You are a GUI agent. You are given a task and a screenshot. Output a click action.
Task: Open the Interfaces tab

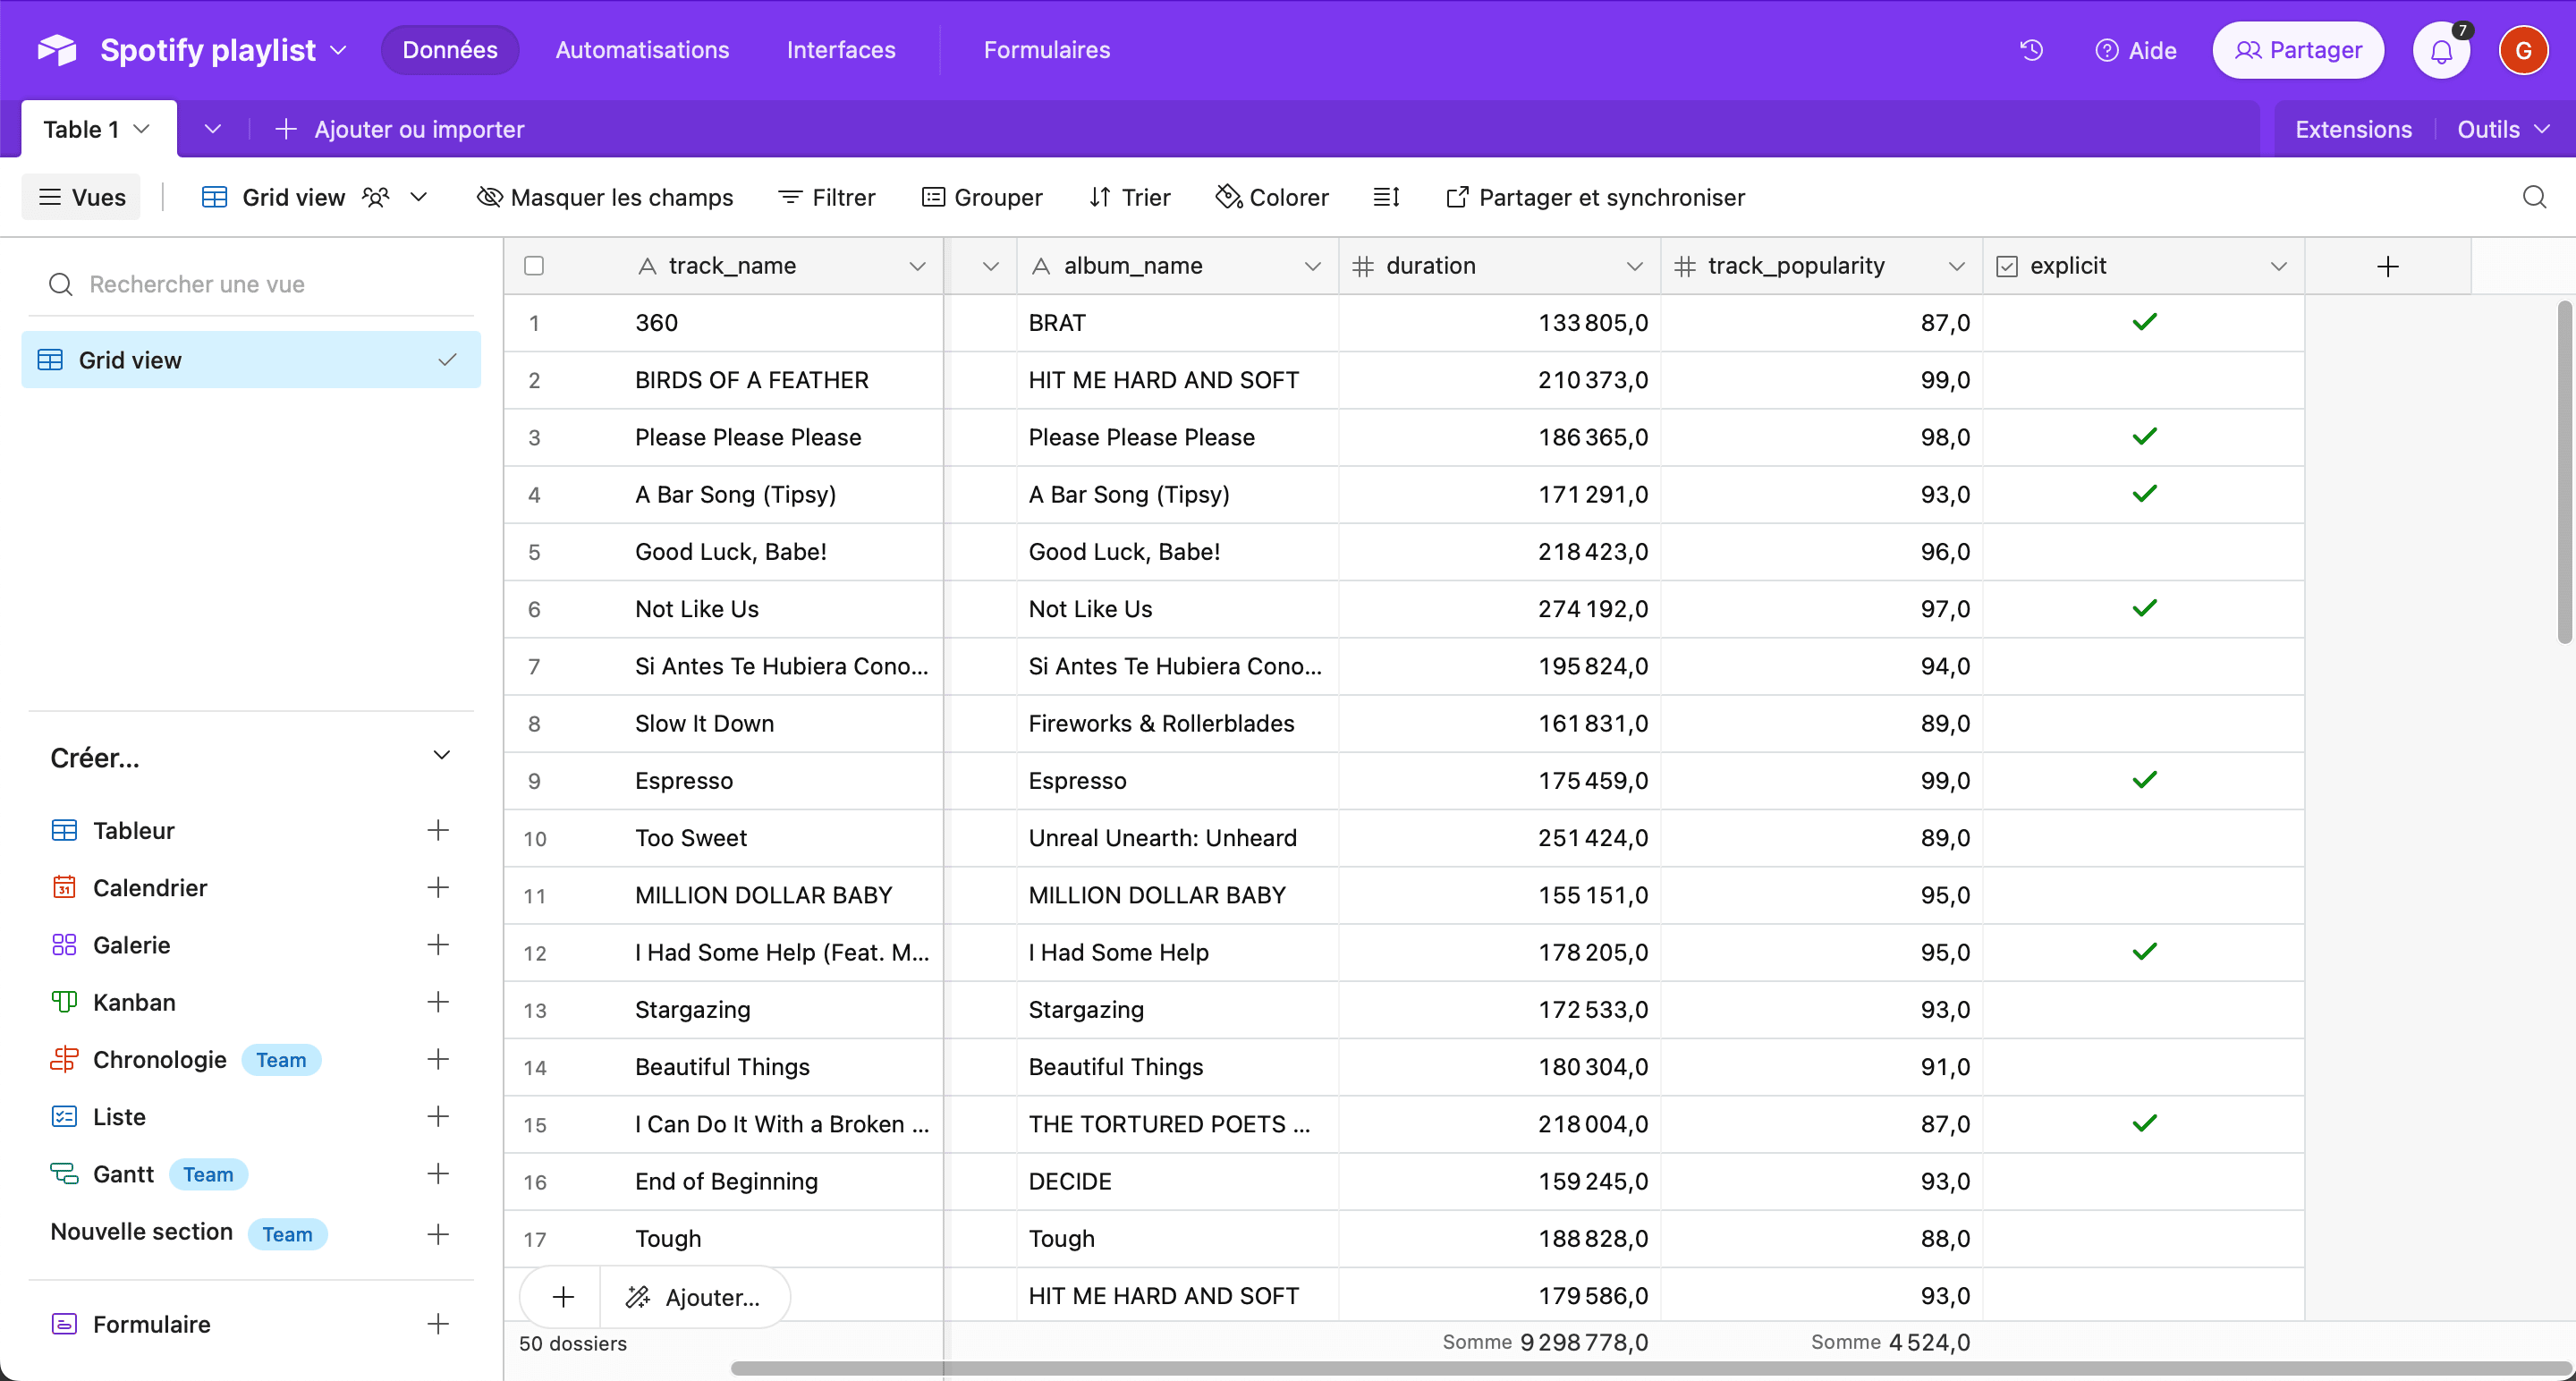(x=840, y=50)
